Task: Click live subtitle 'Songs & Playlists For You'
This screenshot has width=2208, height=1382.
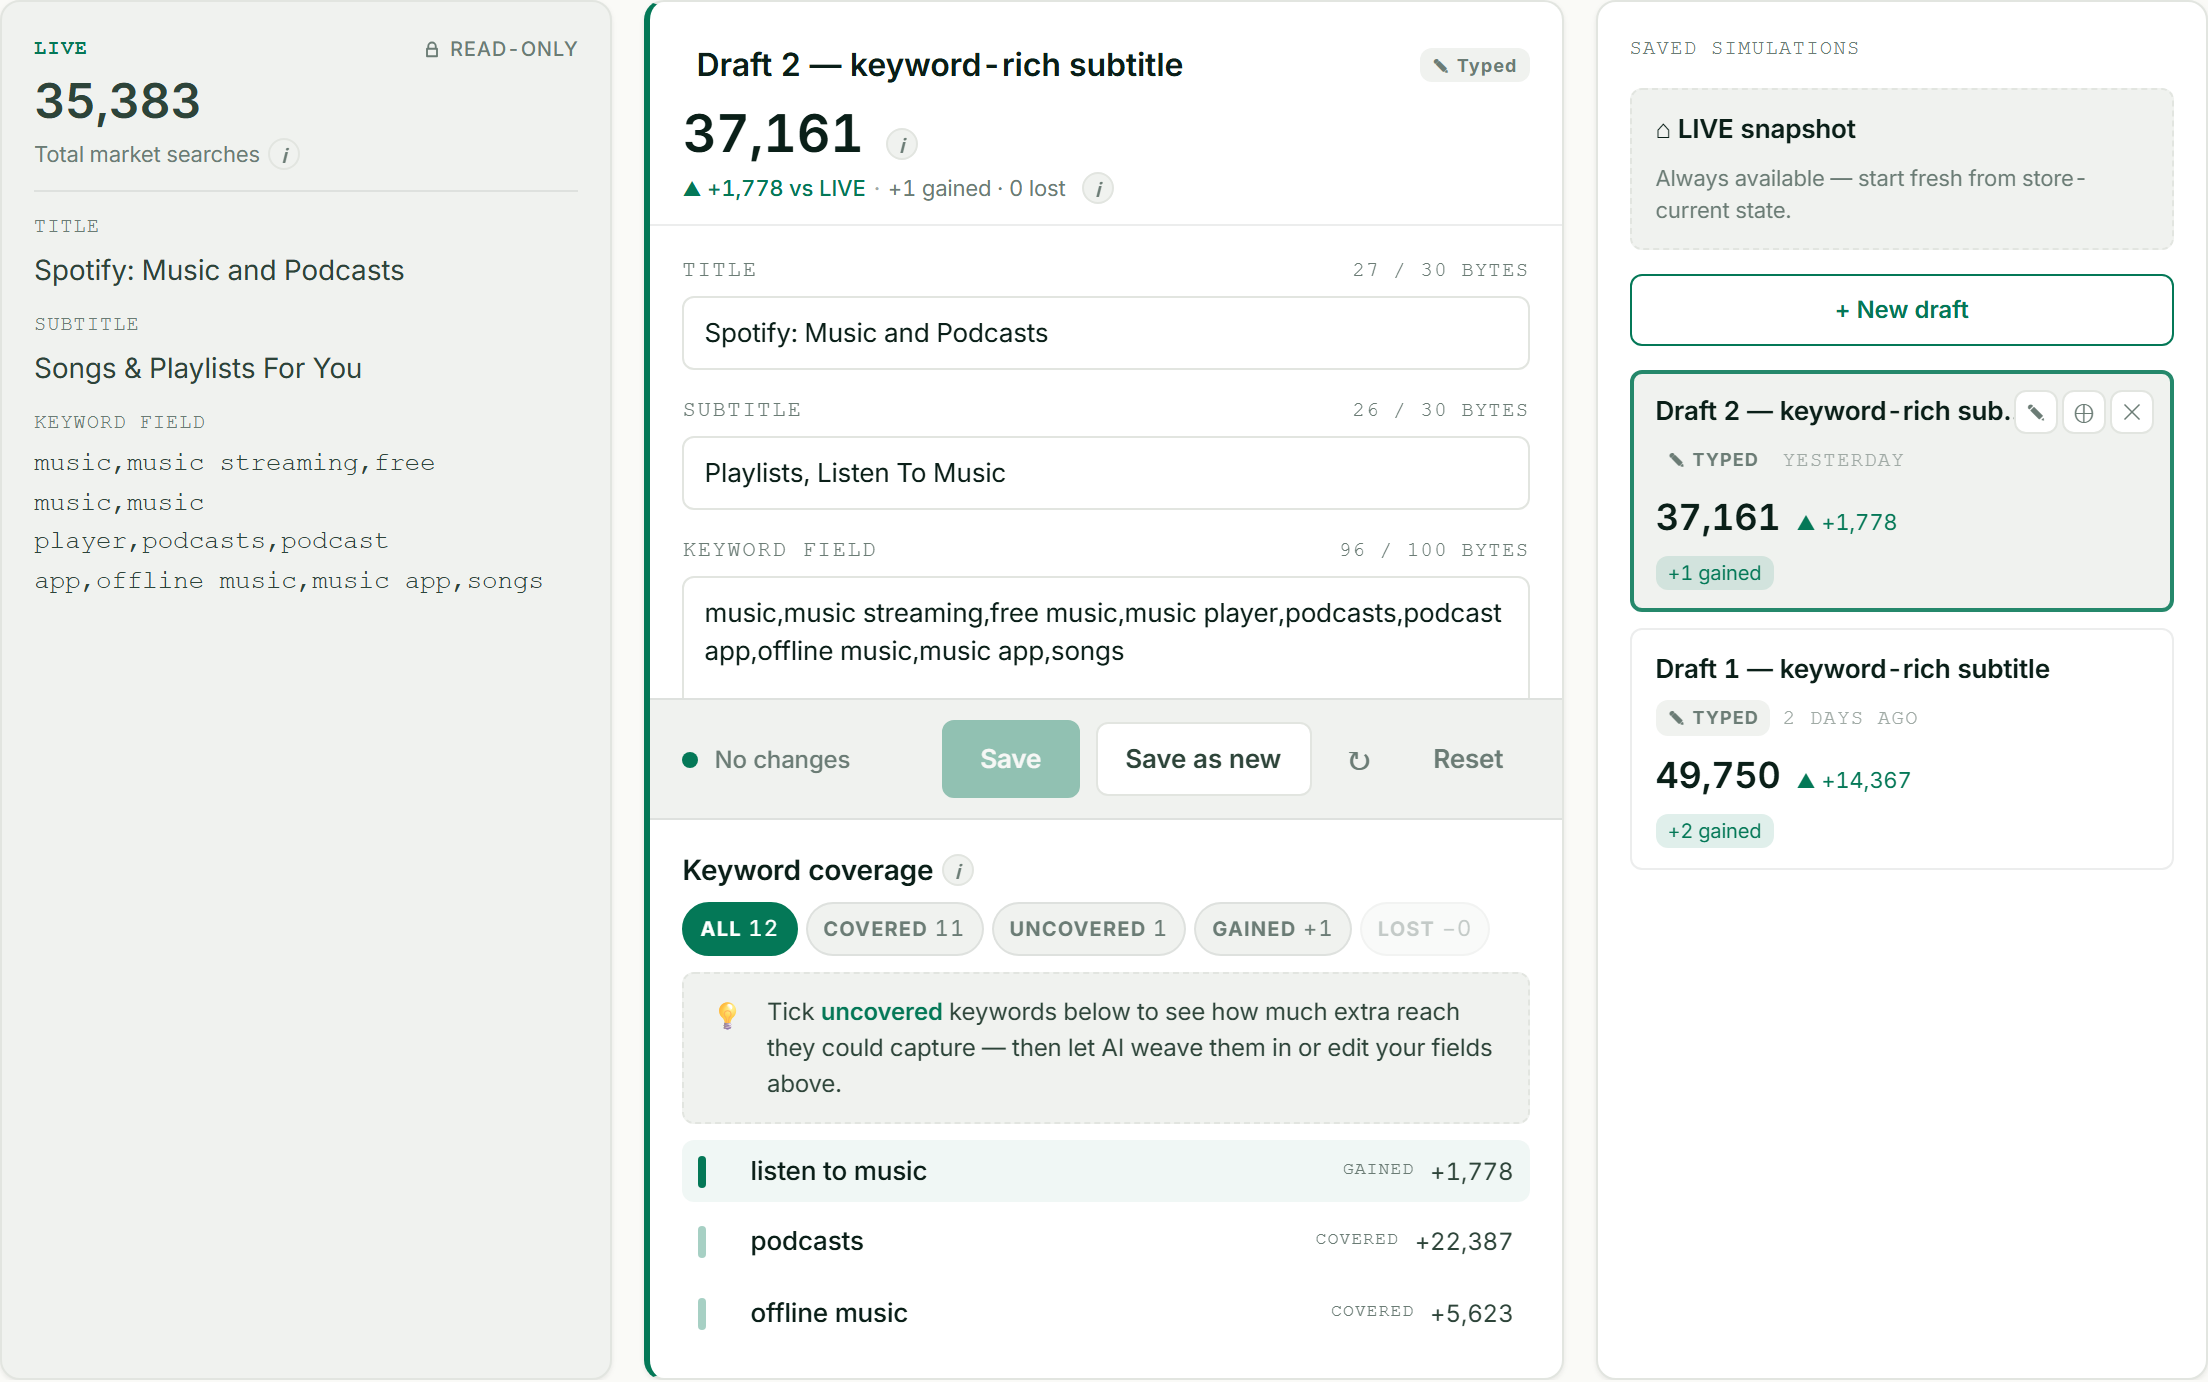Action: [198, 369]
